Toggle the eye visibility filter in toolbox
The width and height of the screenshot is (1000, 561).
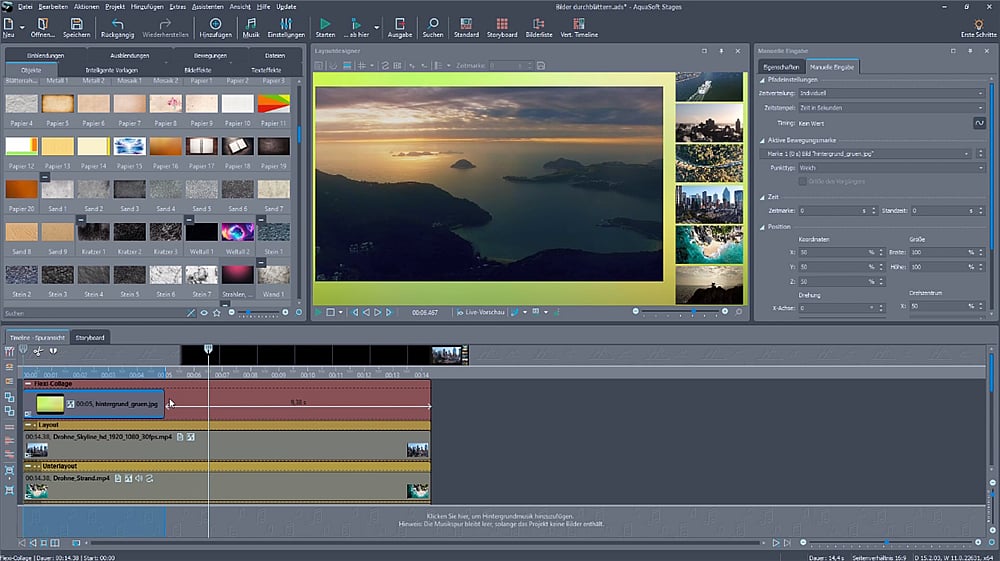tap(204, 313)
